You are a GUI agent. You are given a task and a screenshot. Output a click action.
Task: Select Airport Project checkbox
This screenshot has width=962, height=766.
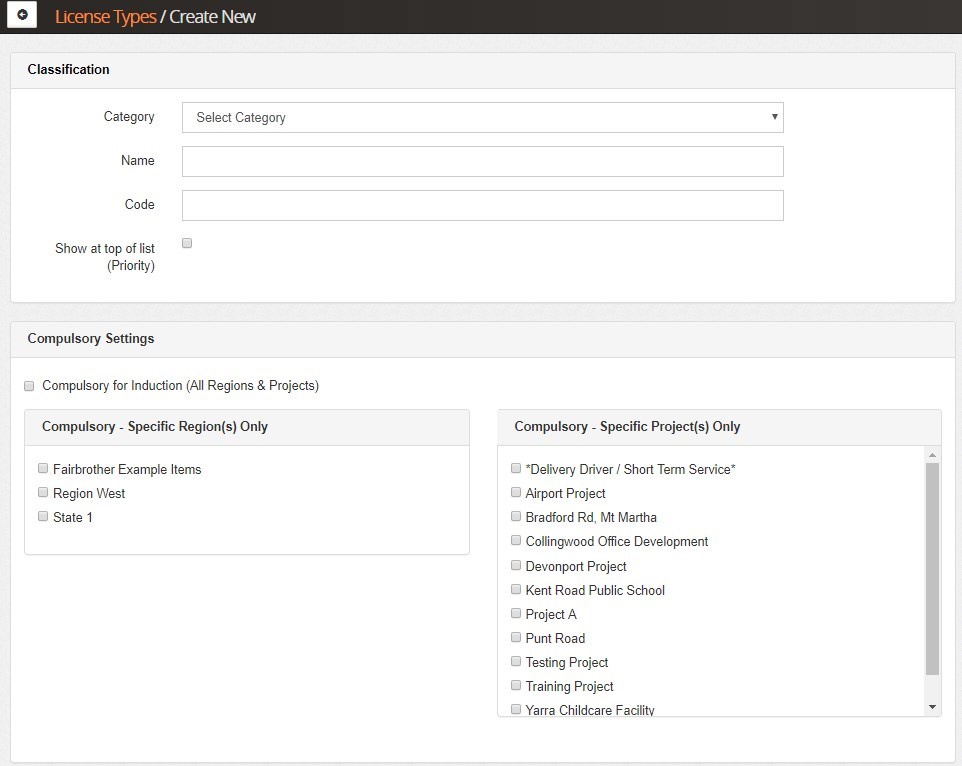[516, 492]
